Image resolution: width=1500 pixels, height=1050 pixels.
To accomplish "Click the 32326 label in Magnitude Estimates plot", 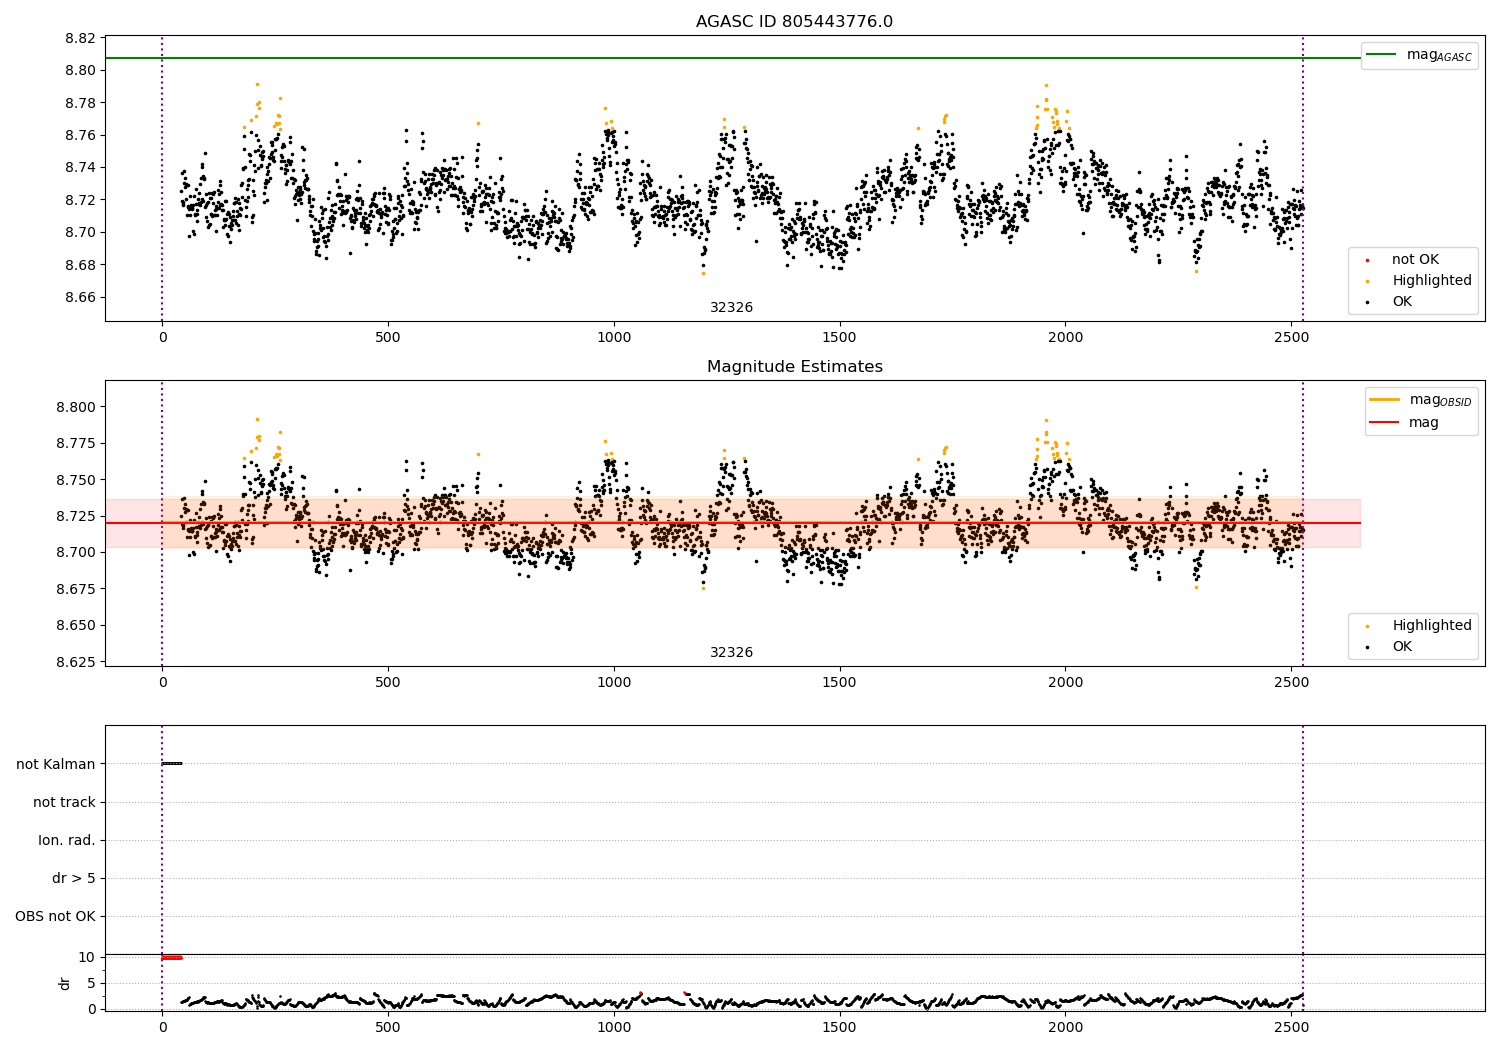I will point(731,653).
